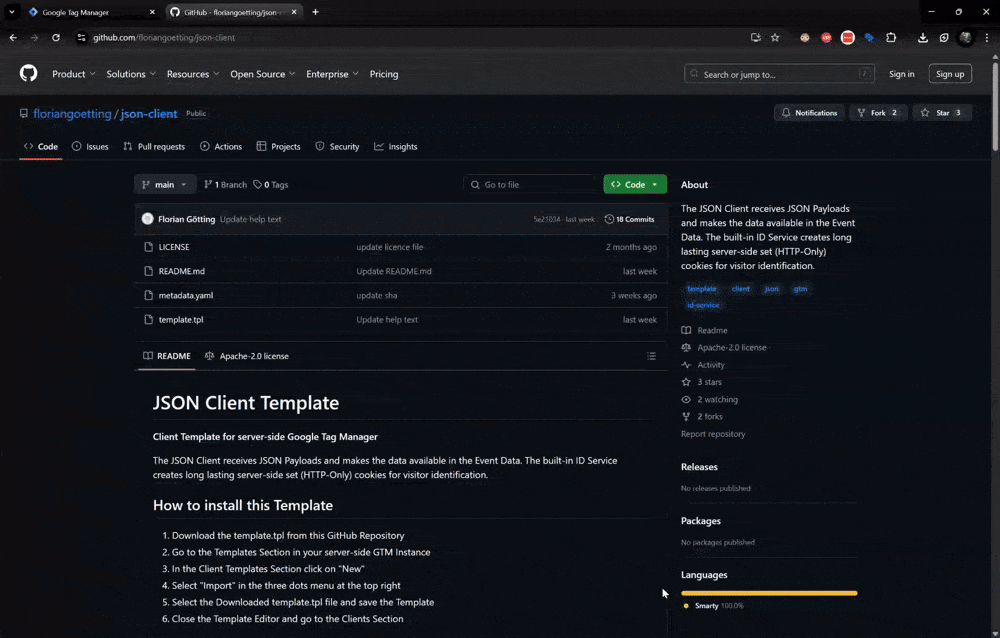1000x638 pixels.
Task: Open the README outline list icon
Action: (x=651, y=356)
